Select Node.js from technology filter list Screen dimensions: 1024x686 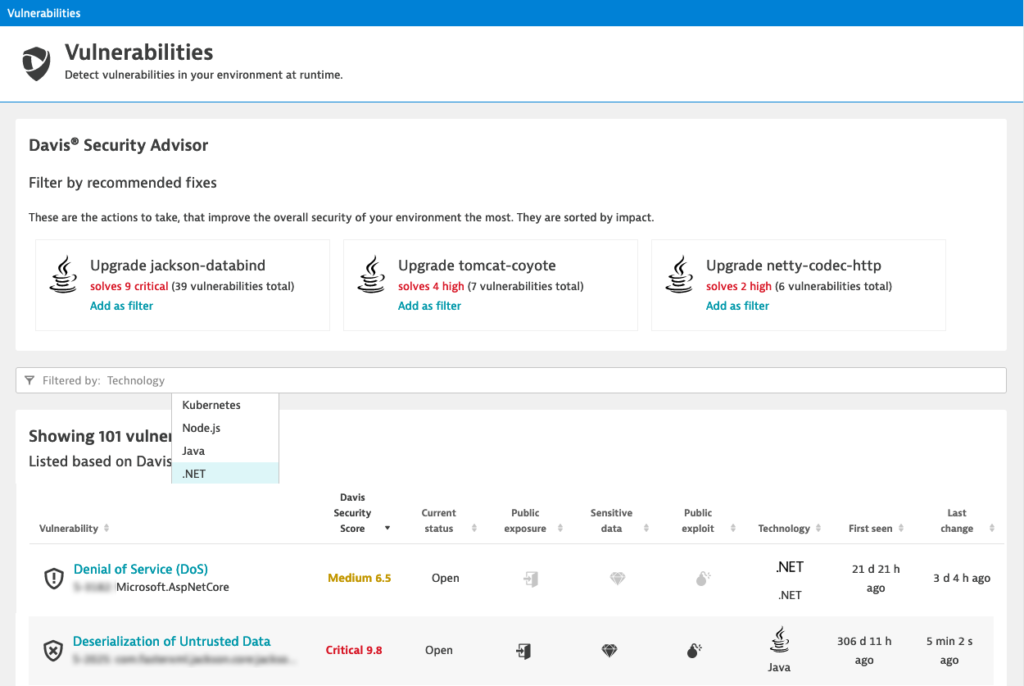[225, 428]
